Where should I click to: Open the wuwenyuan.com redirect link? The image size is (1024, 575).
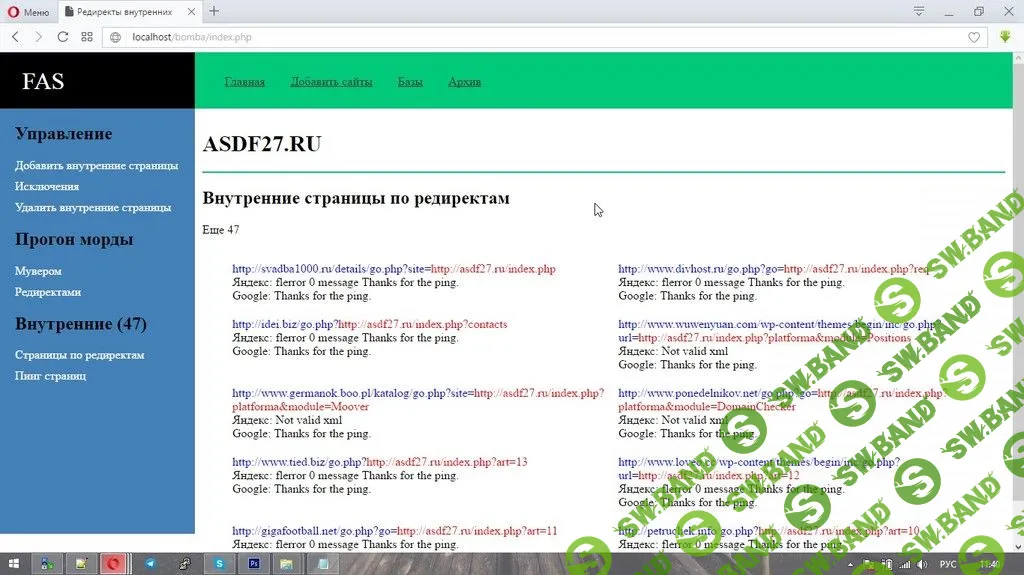779,331
